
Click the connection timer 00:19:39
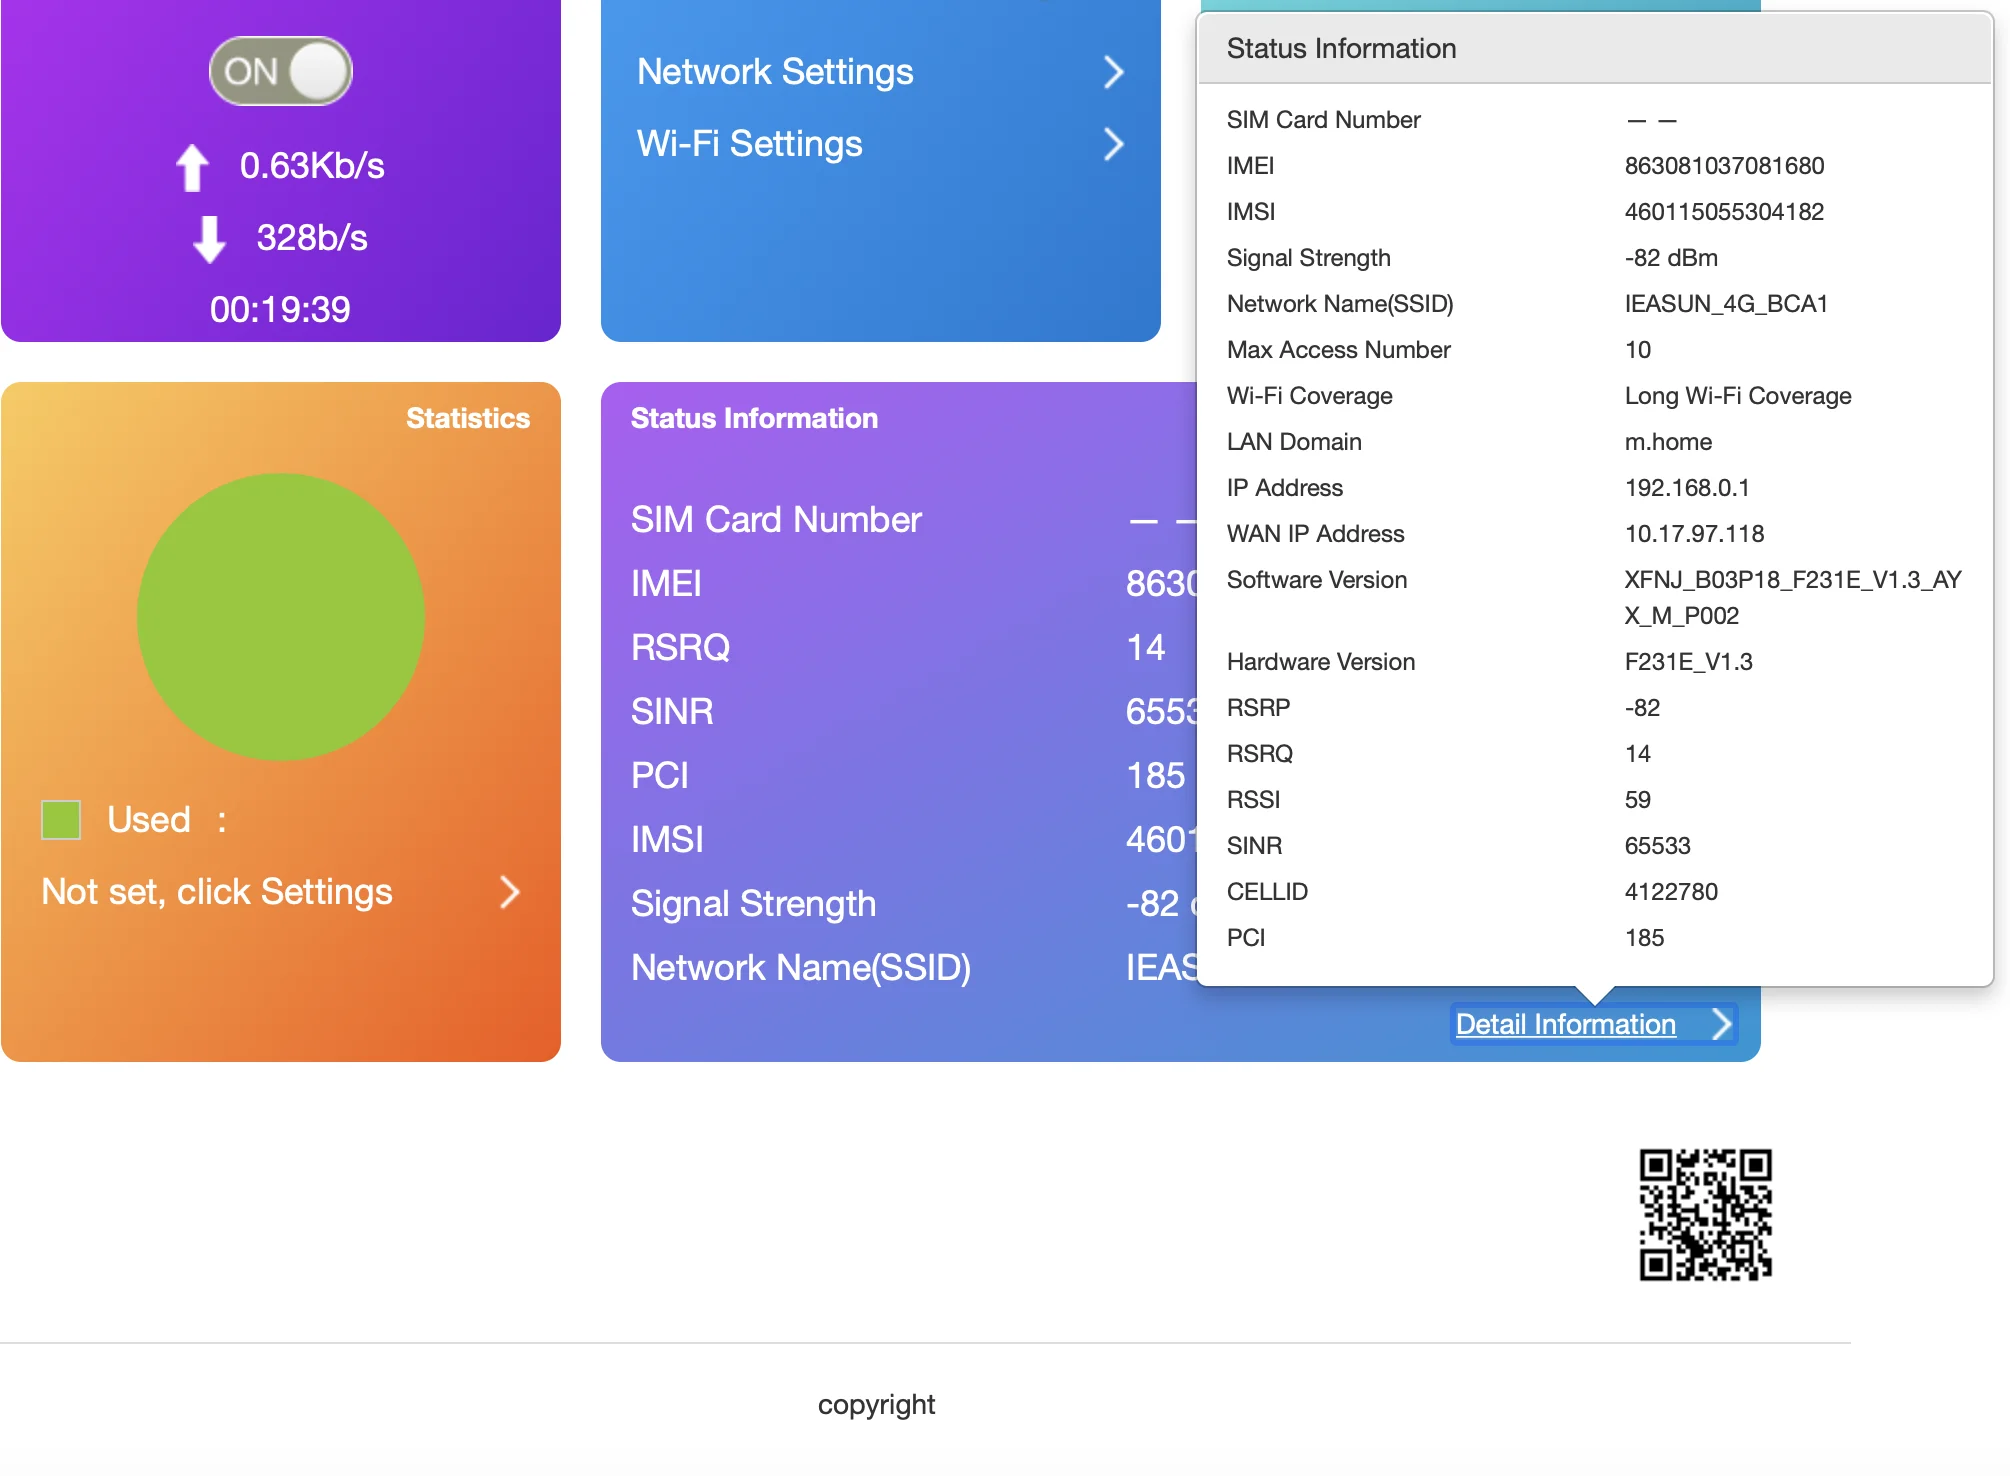pos(280,310)
